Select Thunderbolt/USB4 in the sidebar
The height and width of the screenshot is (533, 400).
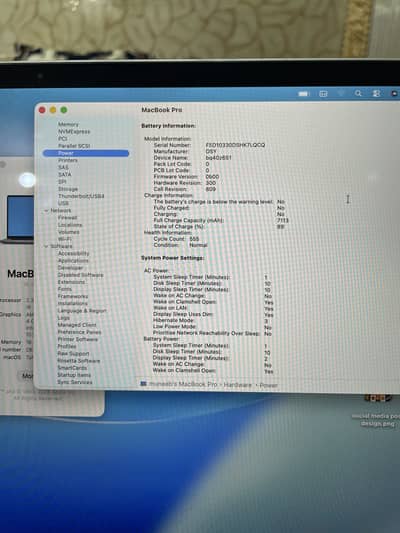click(x=81, y=196)
